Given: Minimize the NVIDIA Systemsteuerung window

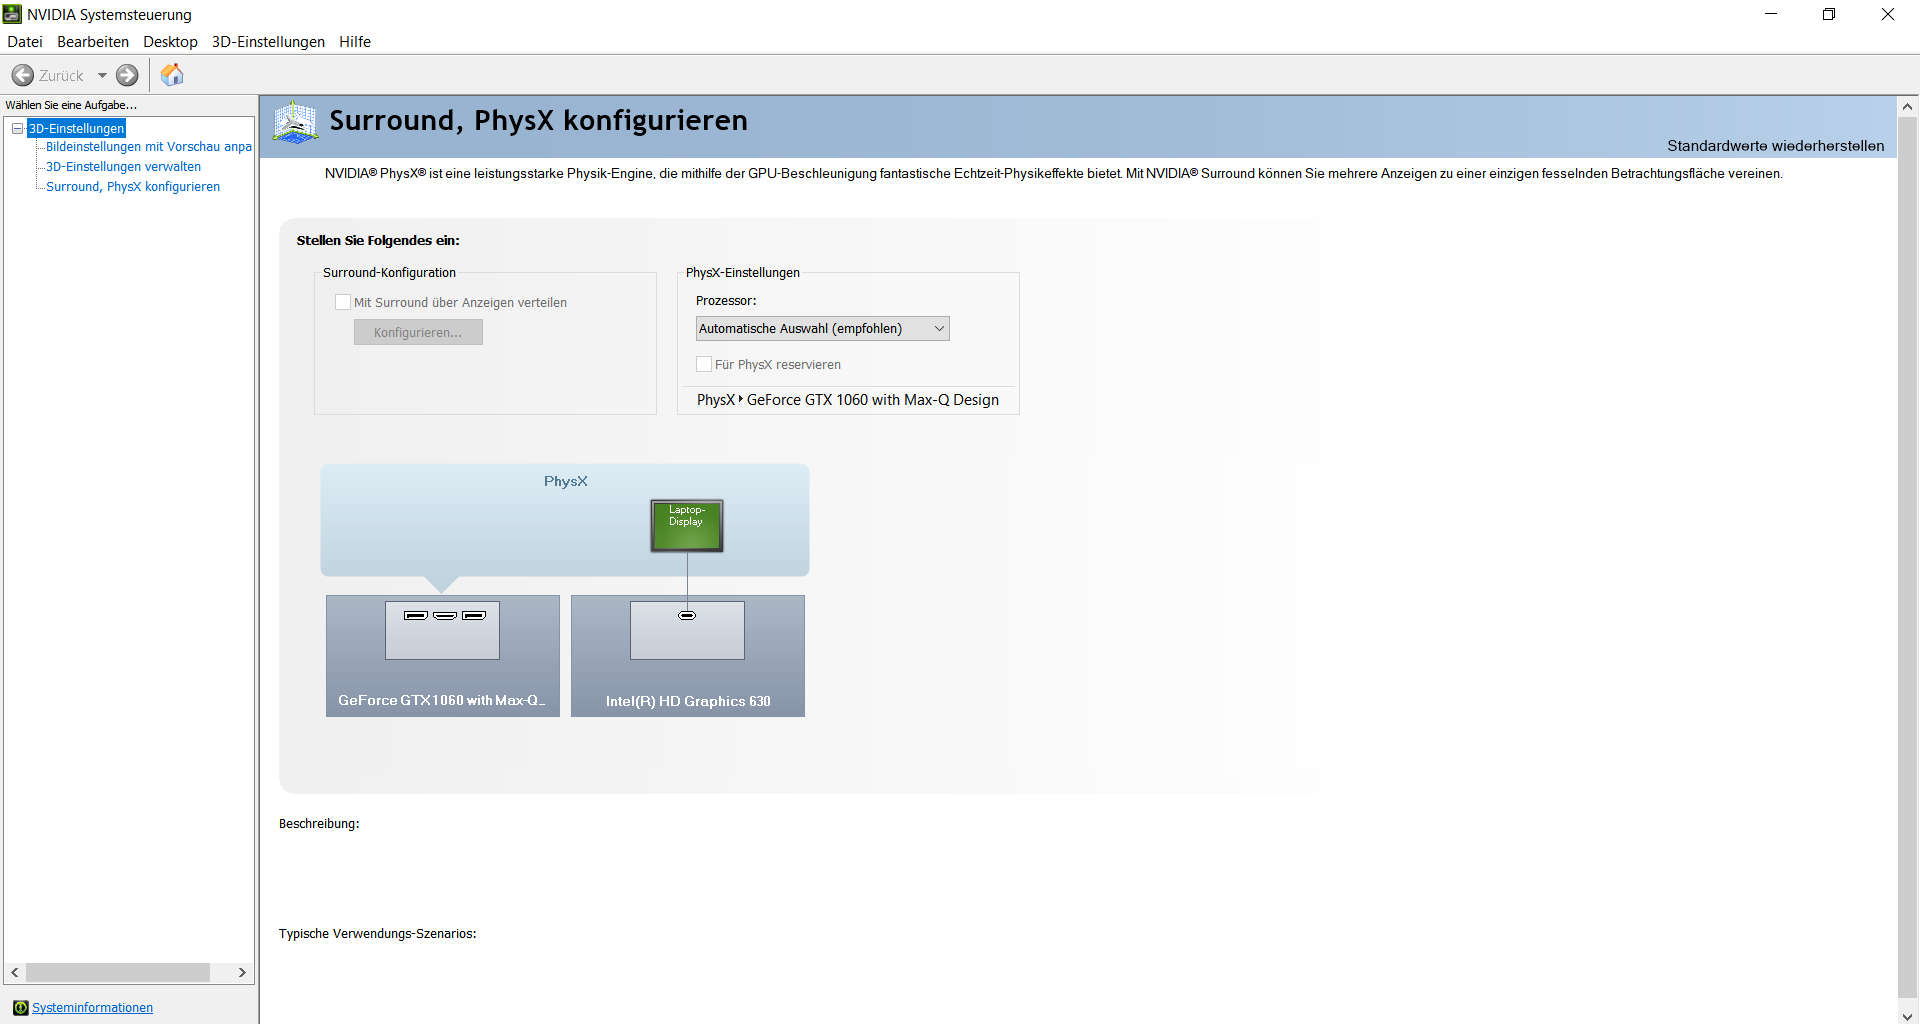Looking at the screenshot, I should pyautogui.click(x=1771, y=14).
